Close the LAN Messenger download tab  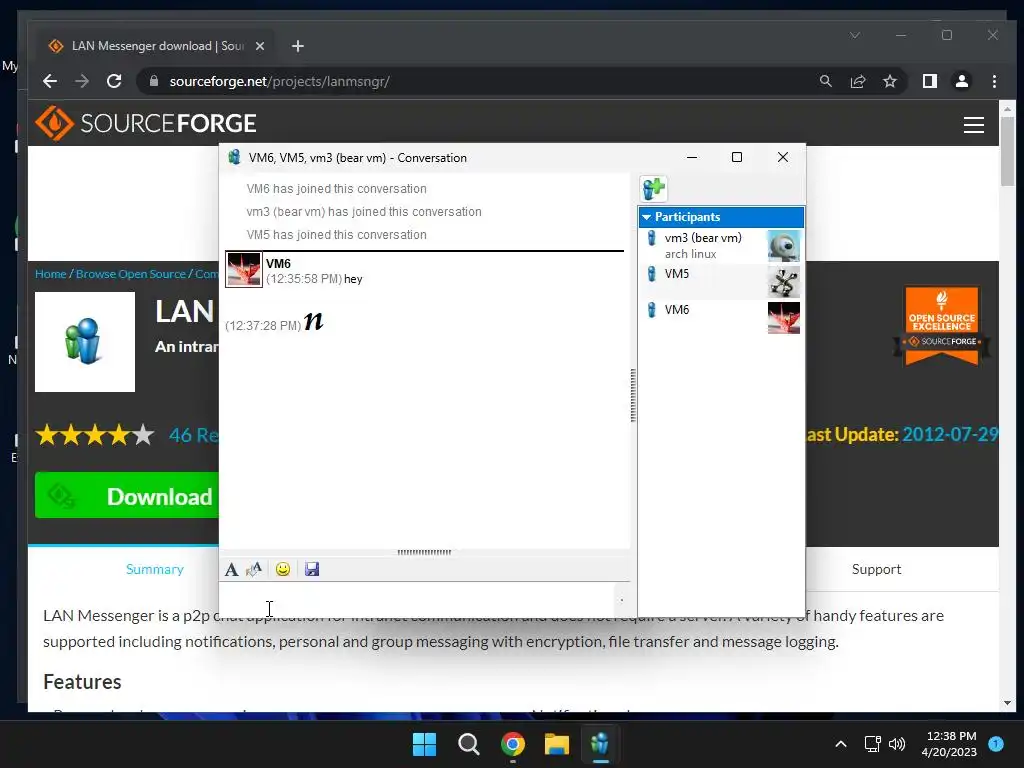(260, 46)
